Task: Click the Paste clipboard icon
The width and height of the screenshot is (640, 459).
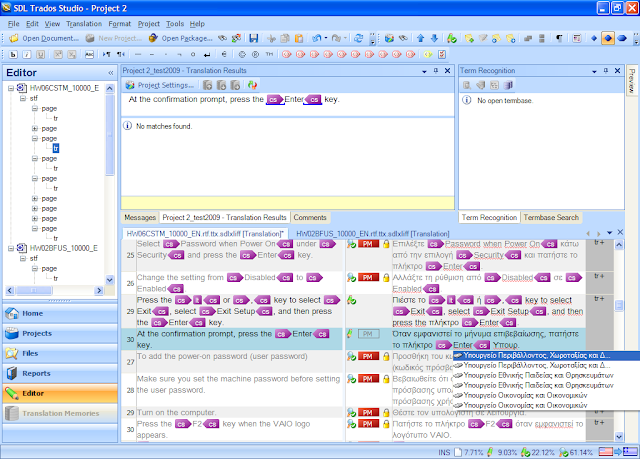Action: [299, 38]
